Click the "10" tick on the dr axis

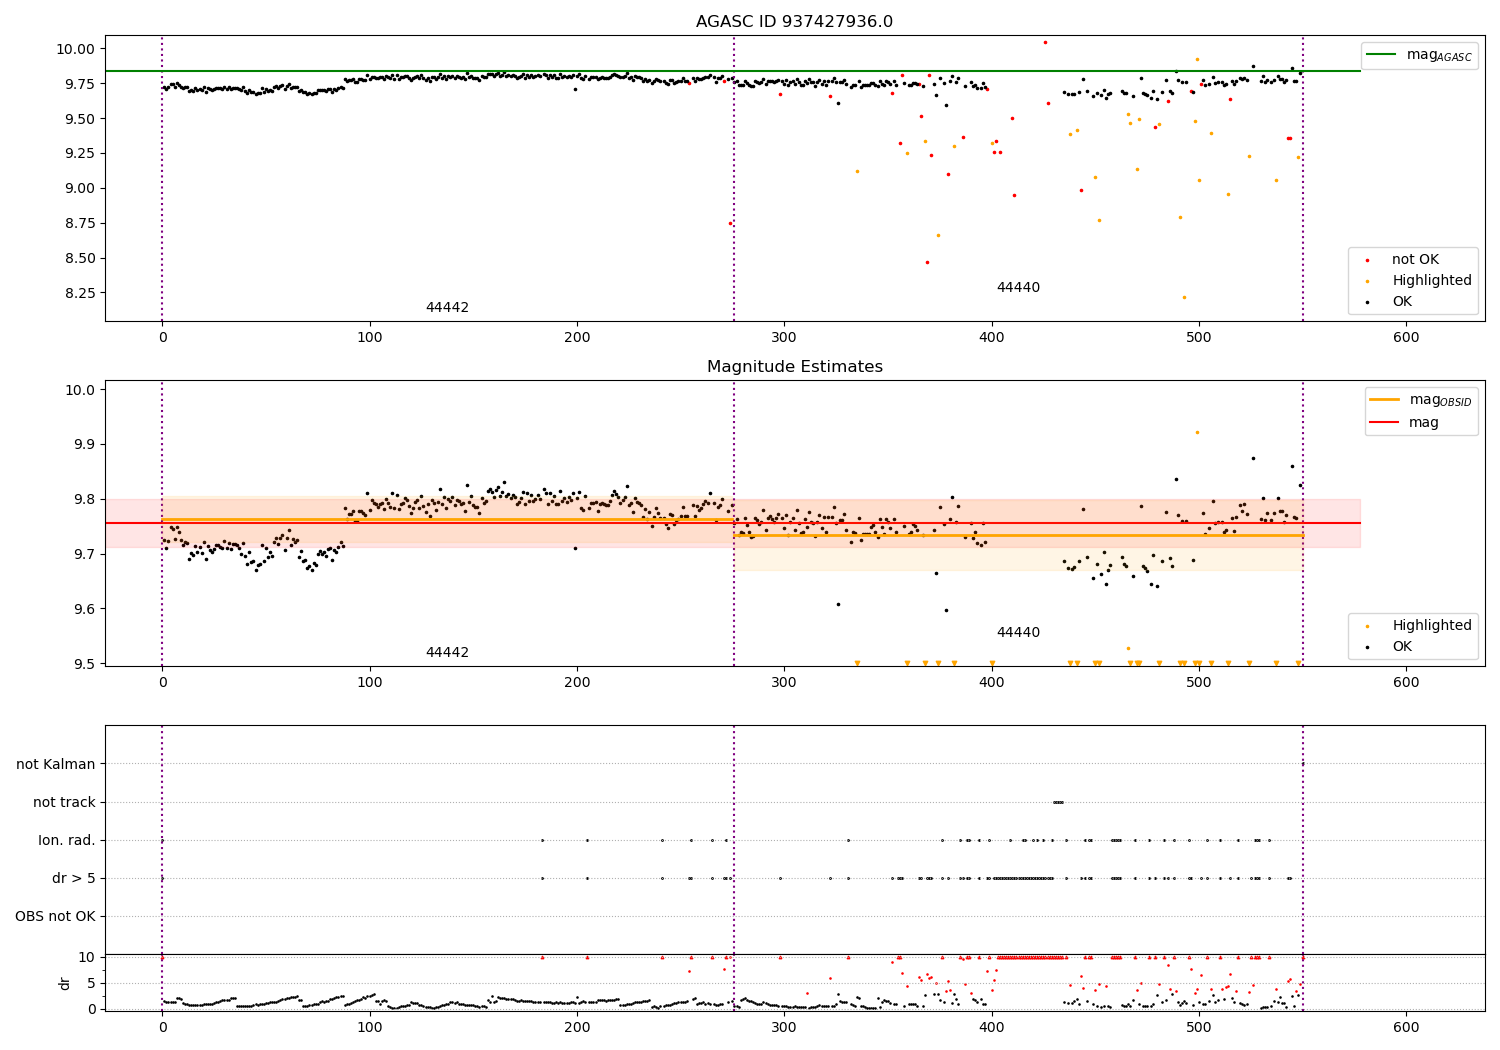pos(87,958)
